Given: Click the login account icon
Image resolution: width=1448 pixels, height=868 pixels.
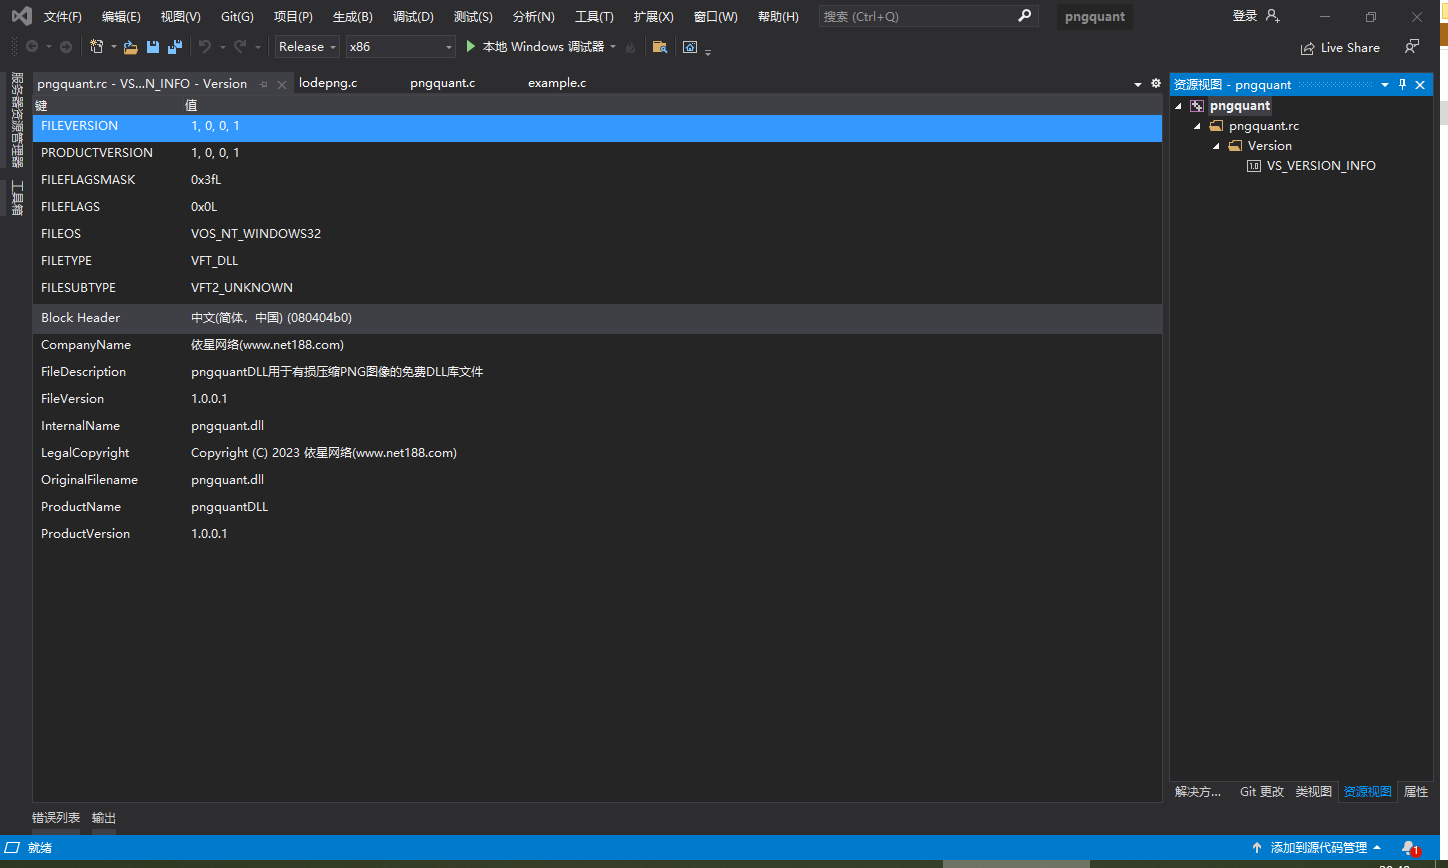Looking at the screenshot, I should pos(1272,16).
